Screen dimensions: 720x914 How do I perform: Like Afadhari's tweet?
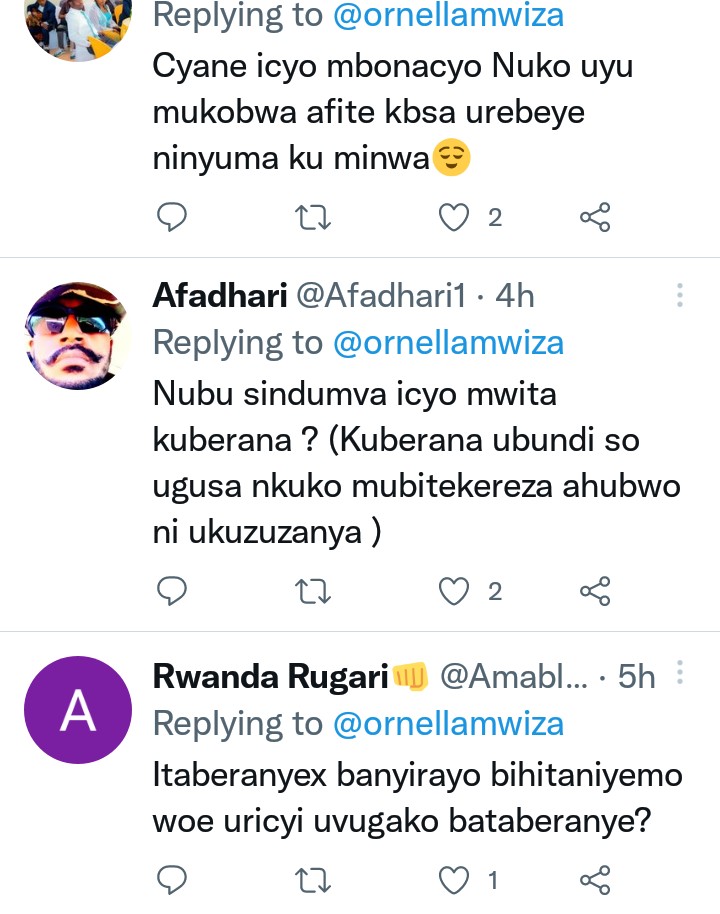(455, 592)
